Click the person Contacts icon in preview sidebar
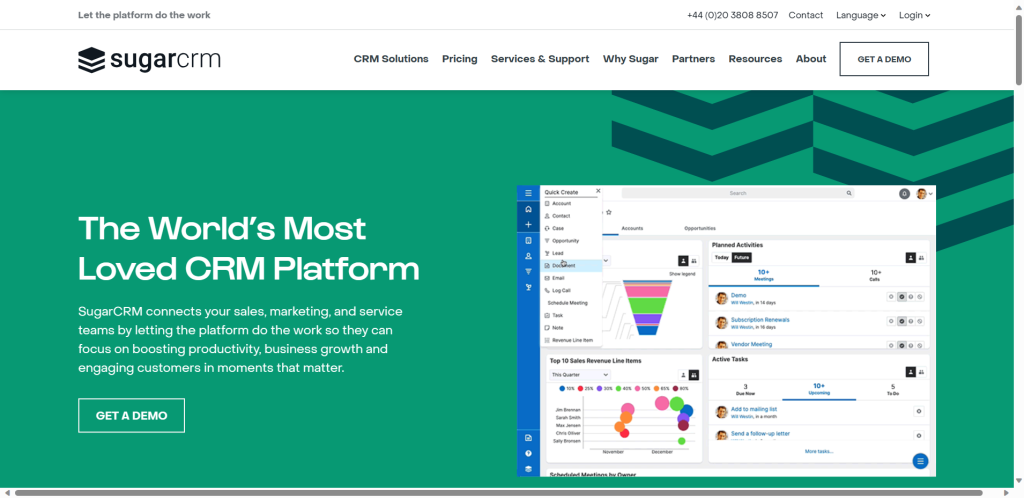 (528, 256)
